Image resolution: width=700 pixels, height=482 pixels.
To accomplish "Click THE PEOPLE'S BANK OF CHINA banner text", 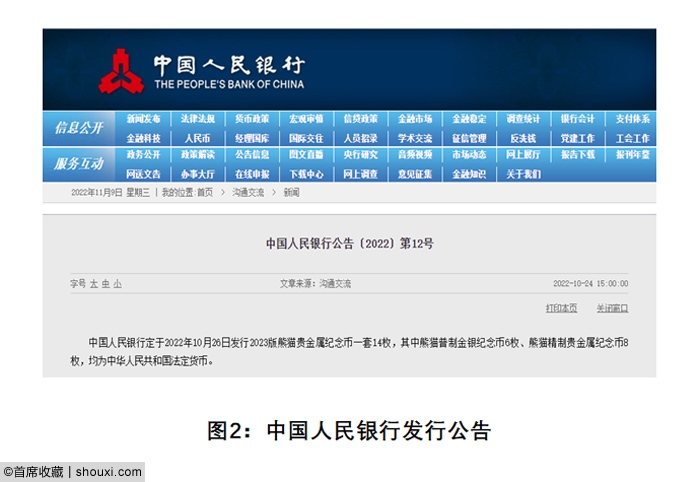I will 229,84.
